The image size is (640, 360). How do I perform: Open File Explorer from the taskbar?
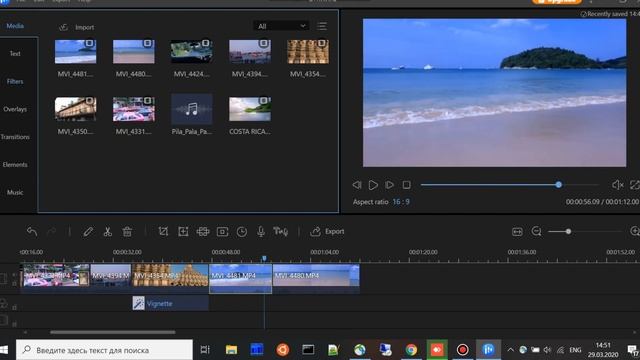(x=231, y=350)
